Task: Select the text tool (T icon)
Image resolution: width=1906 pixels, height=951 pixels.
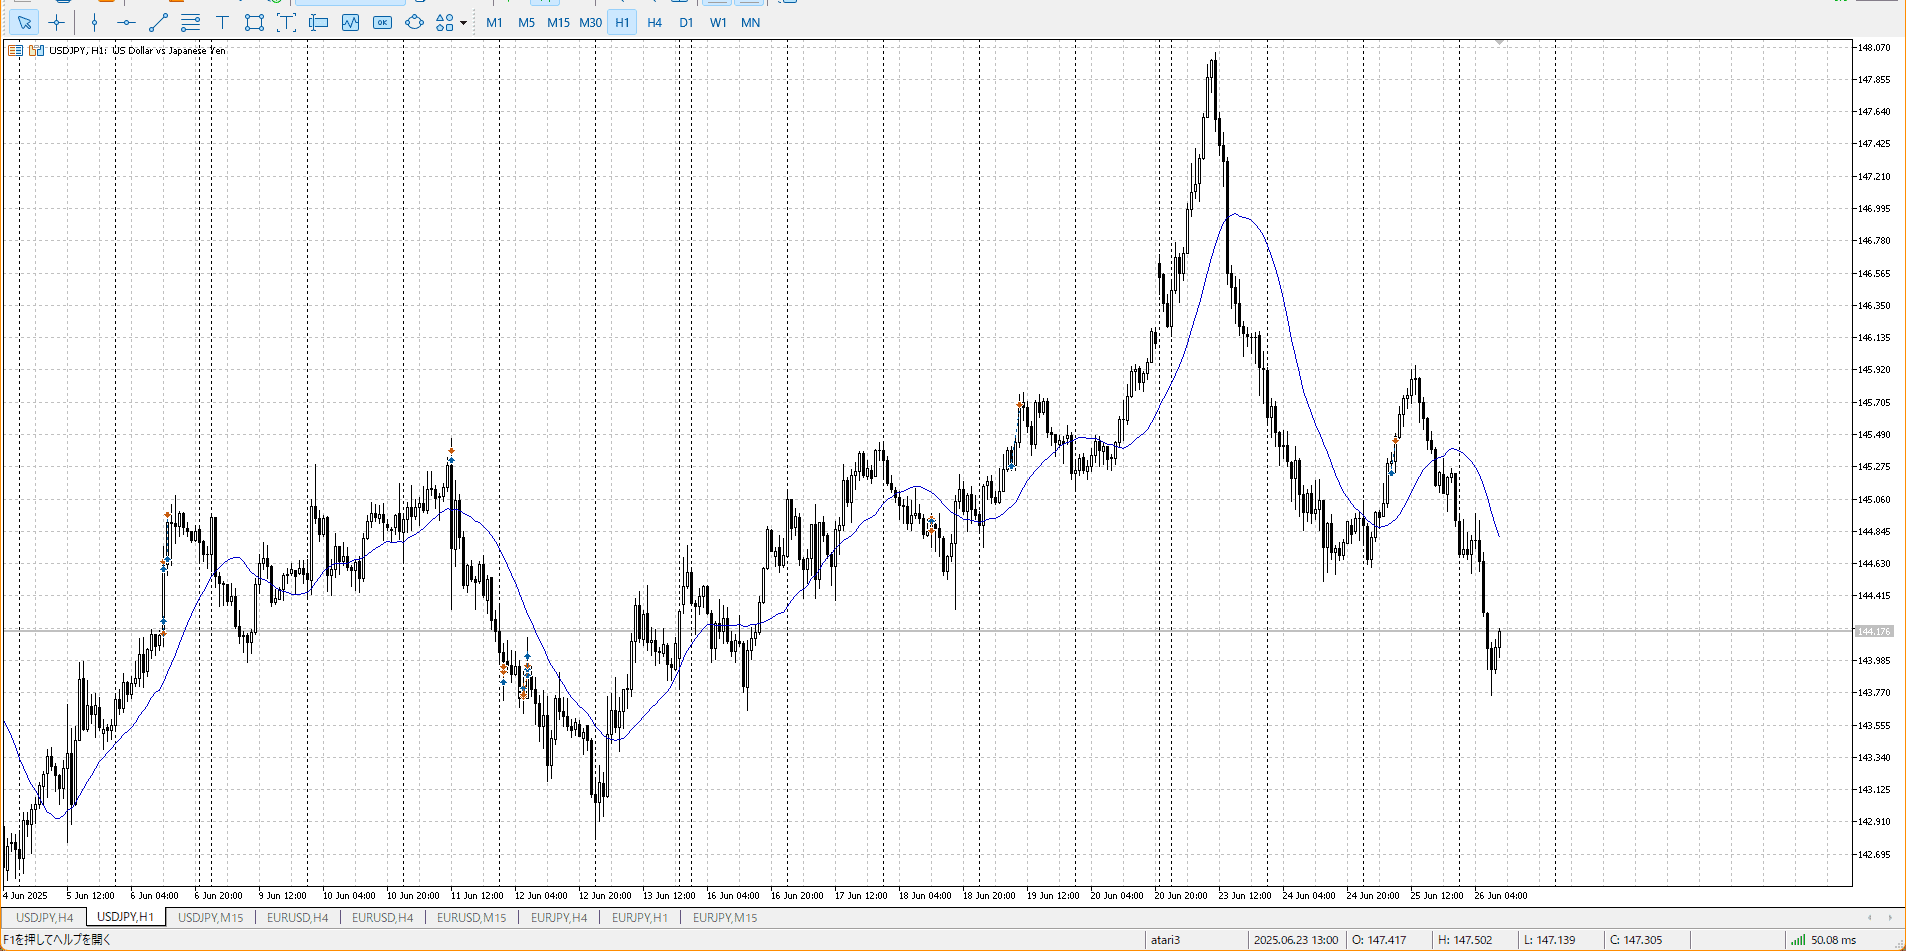Action: coord(222,22)
